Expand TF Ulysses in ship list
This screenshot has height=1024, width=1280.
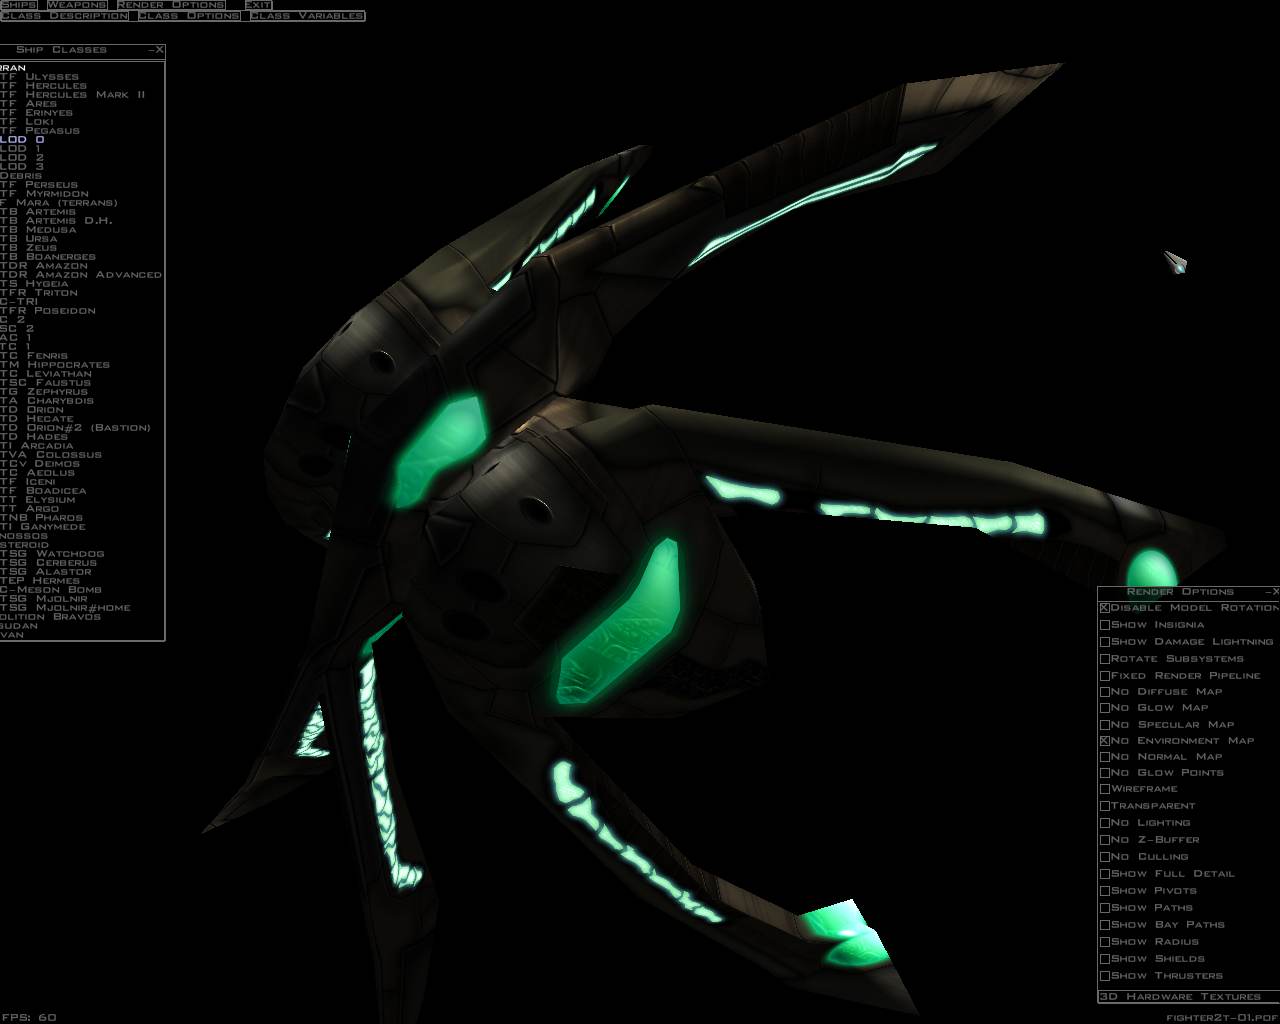(x=39, y=77)
